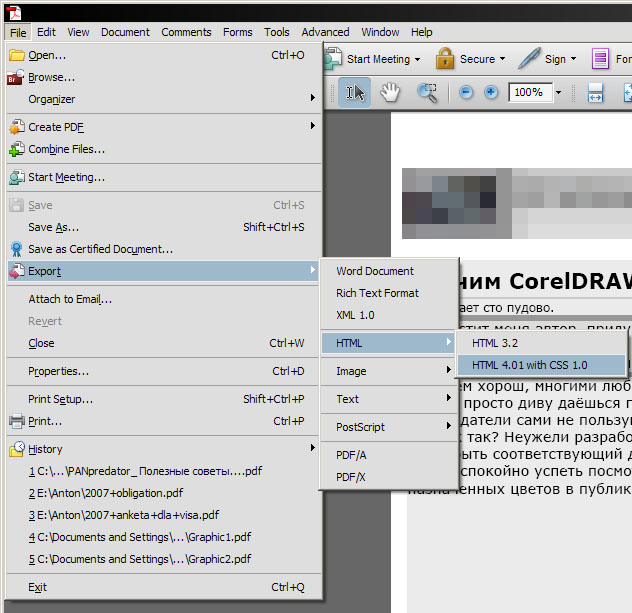Click the Adobe Acrobat title bar icon

[x=15, y=12]
